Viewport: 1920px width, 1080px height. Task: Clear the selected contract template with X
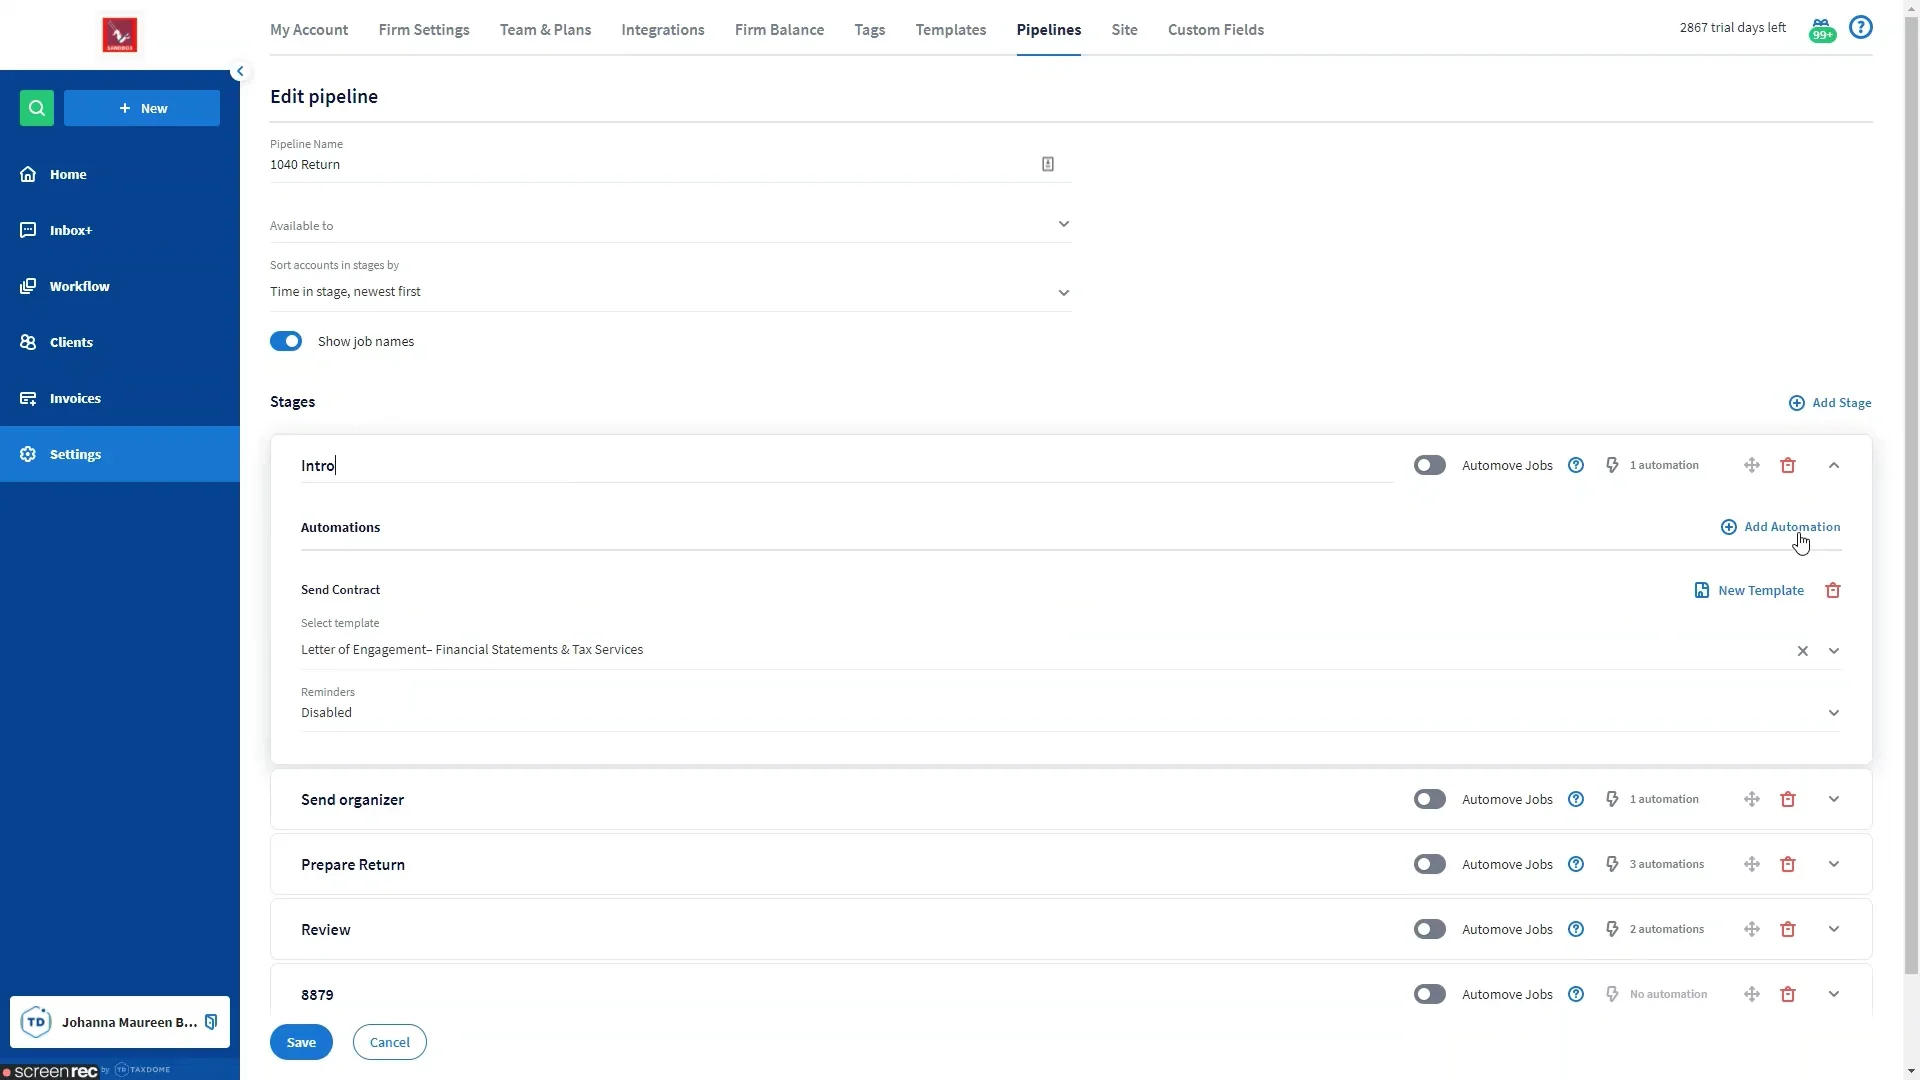click(x=1803, y=651)
